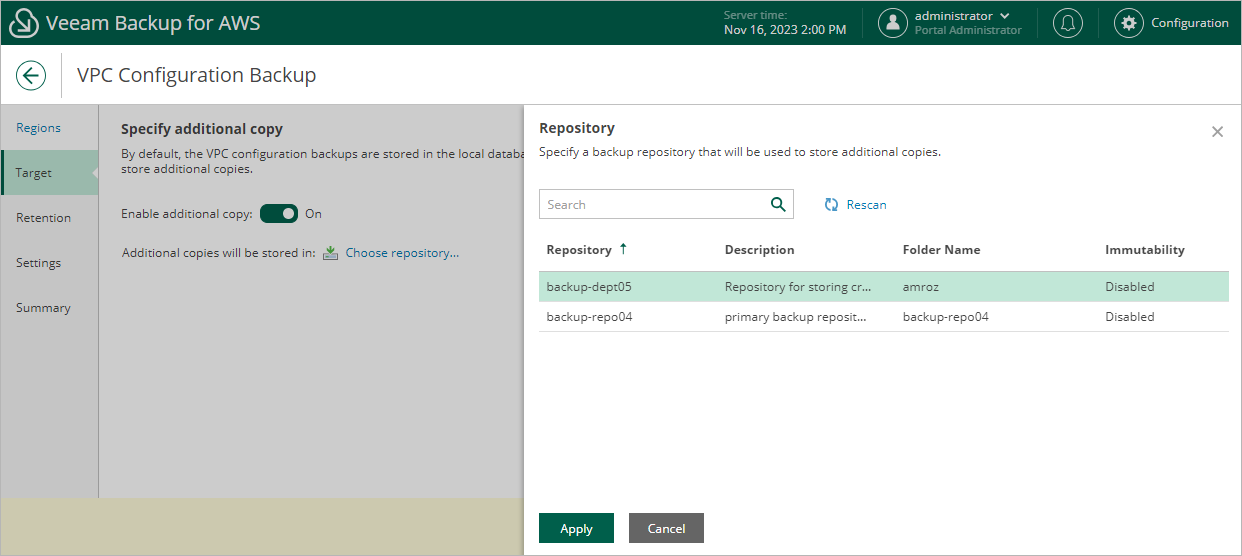Select the backup-repo04 repository row
Image resolution: width=1242 pixels, height=556 pixels.
(883, 317)
